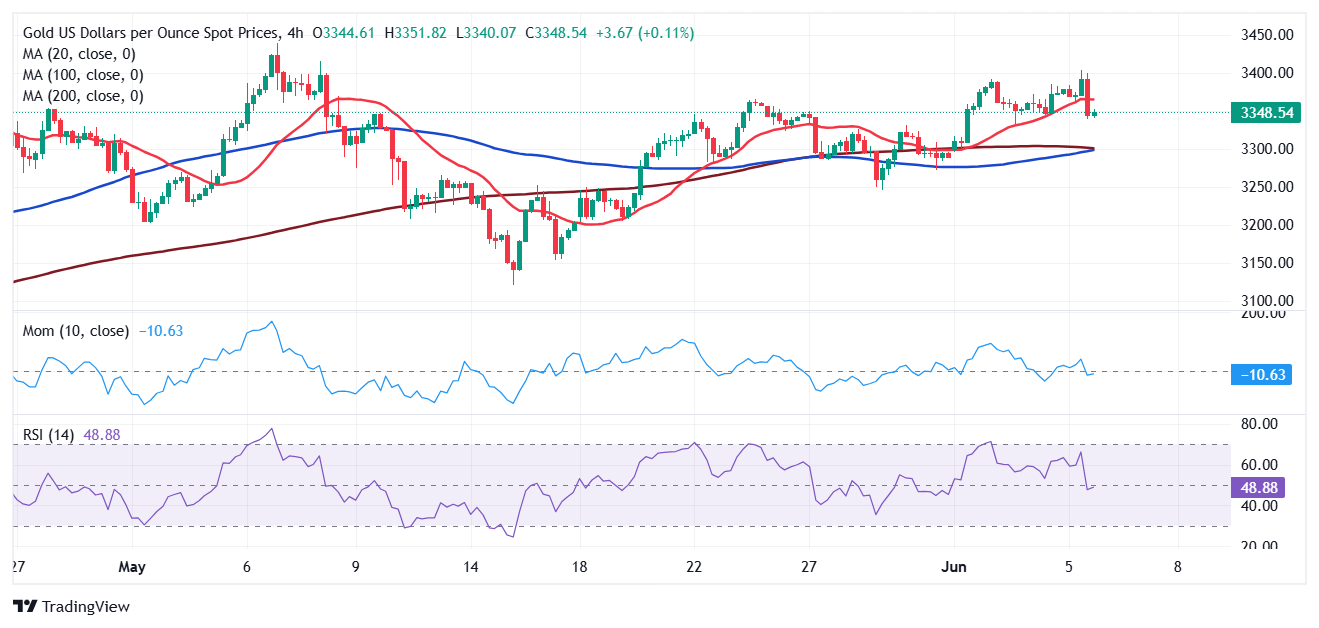Select the MA (100, close, 0) indicator label
The image size is (1319, 628).
click(x=82, y=75)
